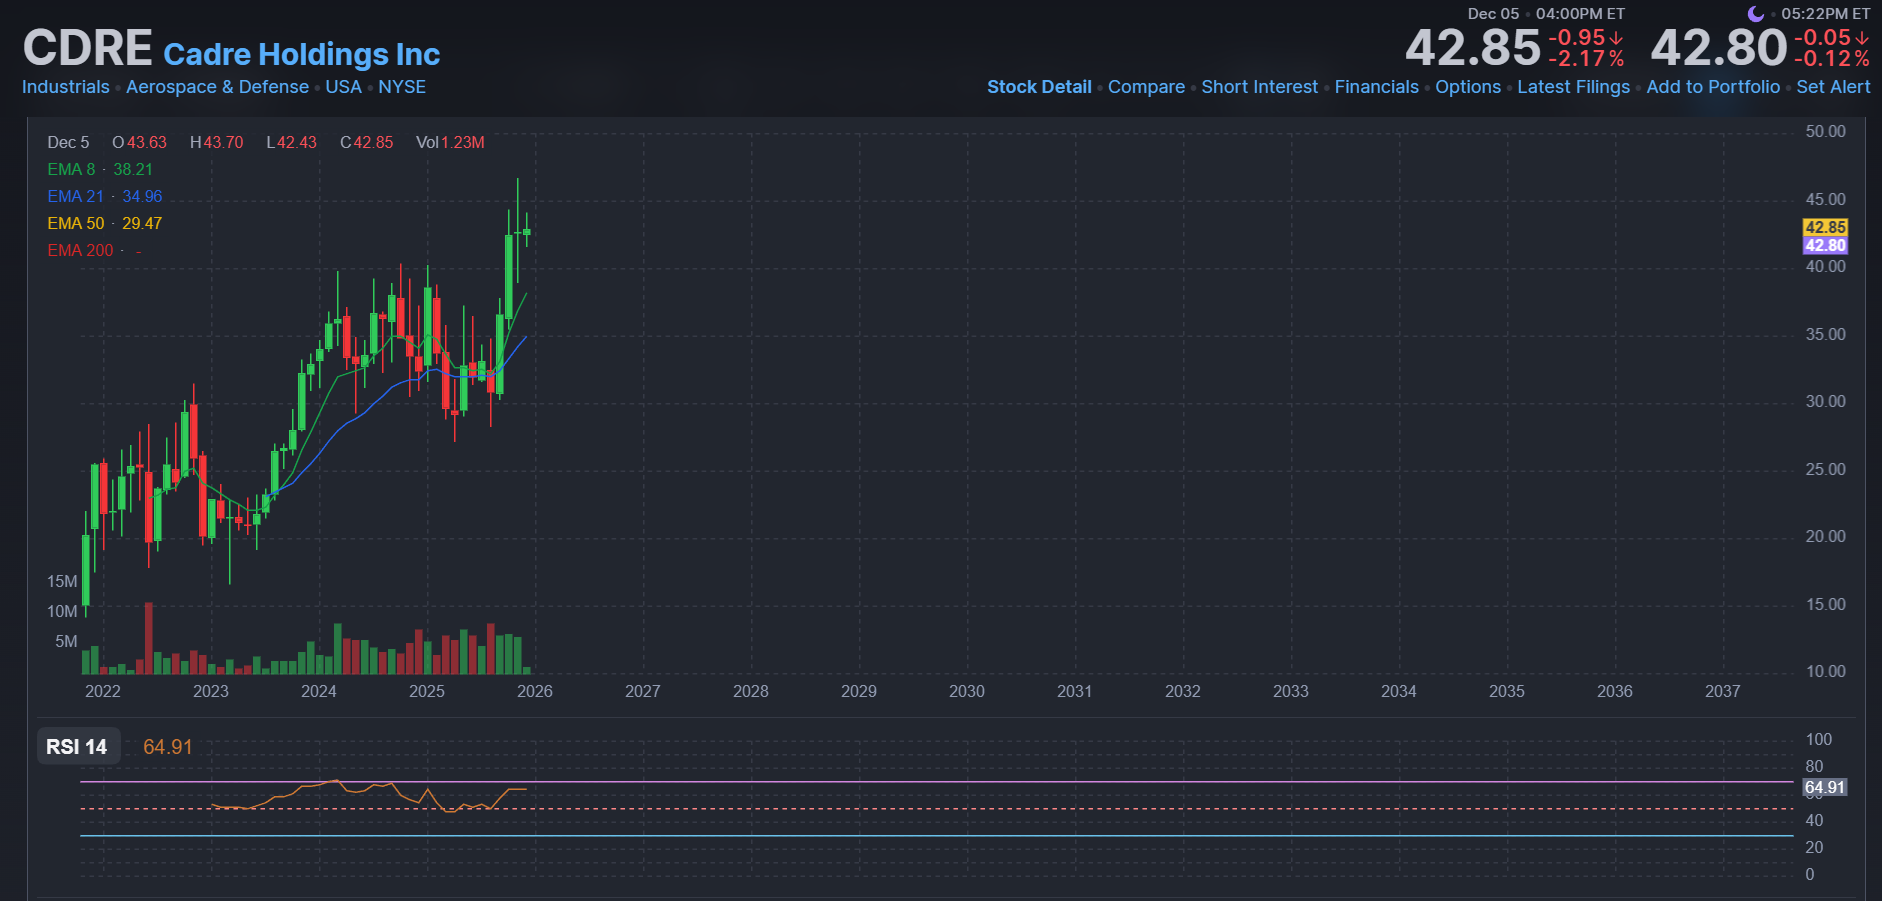Image resolution: width=1882 pixels, height=901 pixels.
Task: Open Industrials sector link
Action: tap(66, 87)
